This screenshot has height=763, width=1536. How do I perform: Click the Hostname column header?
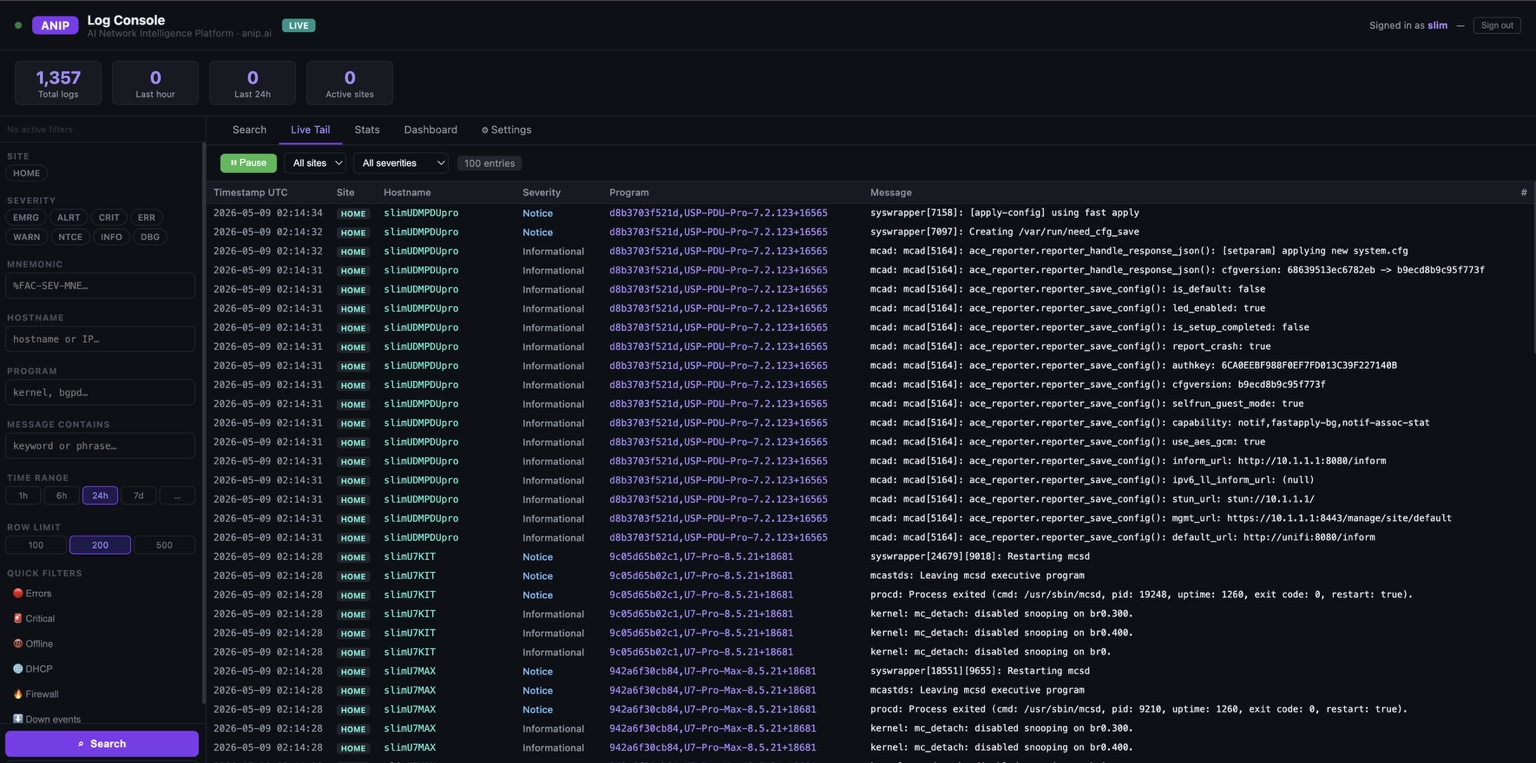pos(407,192)
